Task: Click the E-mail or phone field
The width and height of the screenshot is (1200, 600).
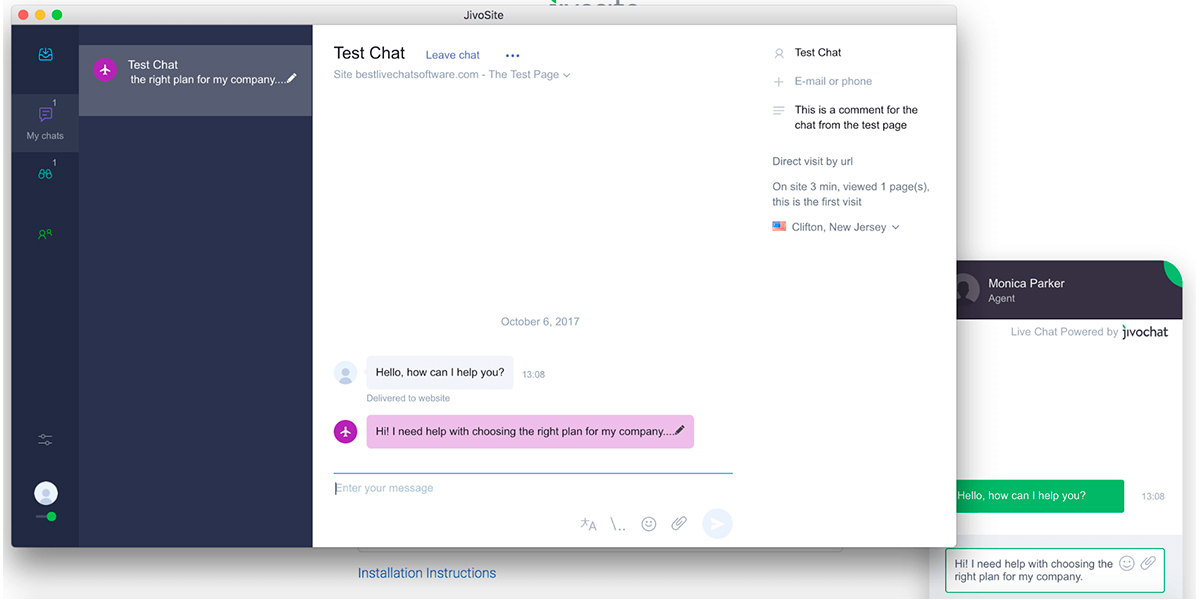Action: pos(833,82)
